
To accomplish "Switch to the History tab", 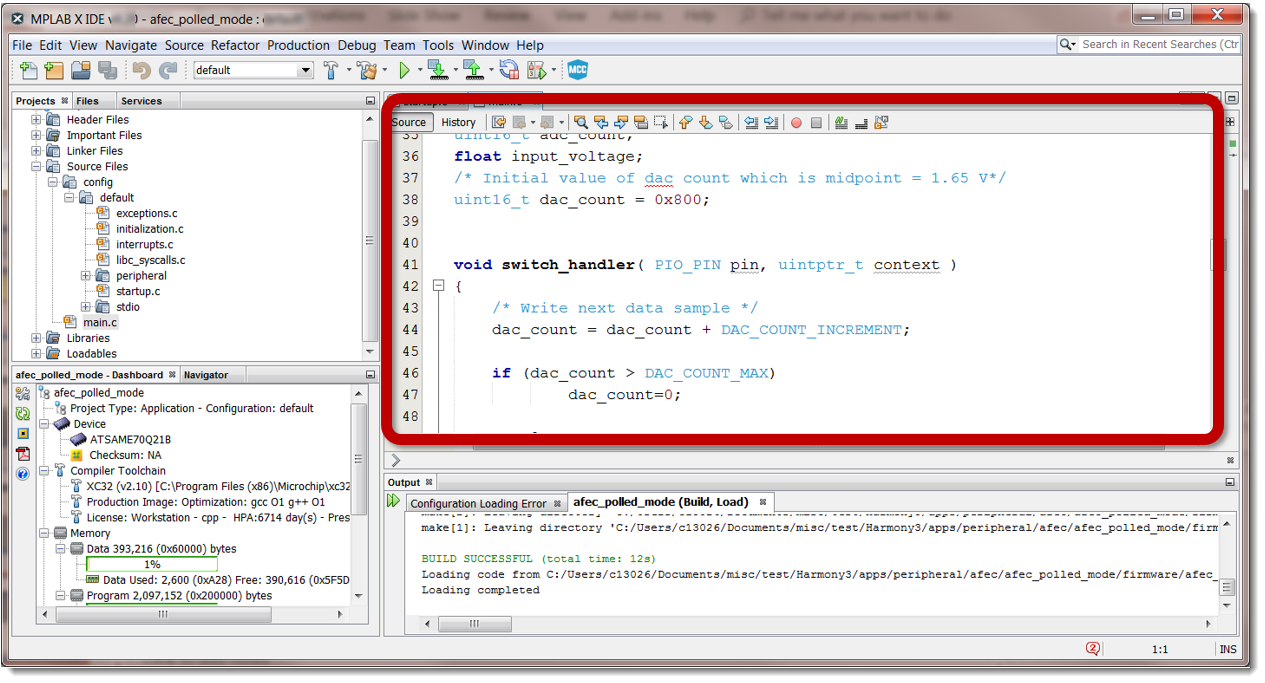I will pos(458,122).
